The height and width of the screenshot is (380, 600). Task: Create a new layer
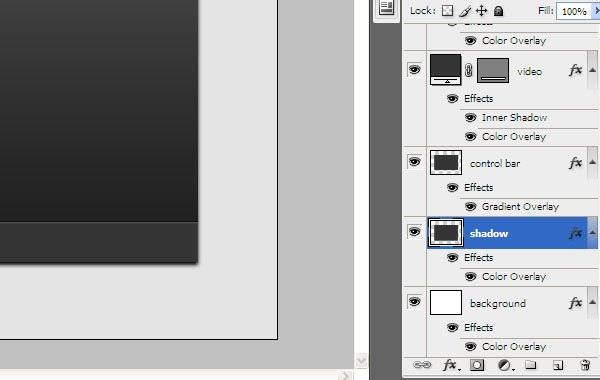[x=558, y=365]
